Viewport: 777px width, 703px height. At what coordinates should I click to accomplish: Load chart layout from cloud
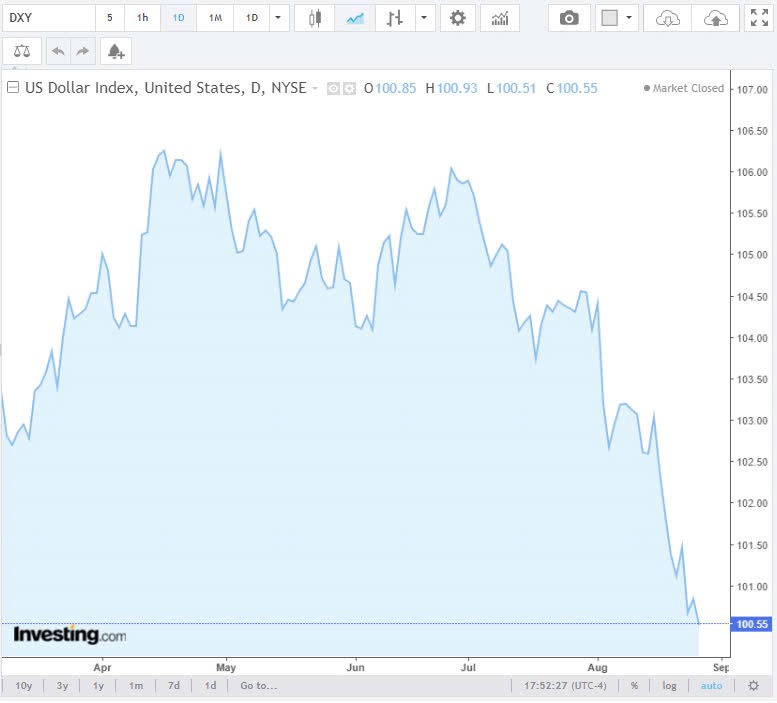click(667, 18)
